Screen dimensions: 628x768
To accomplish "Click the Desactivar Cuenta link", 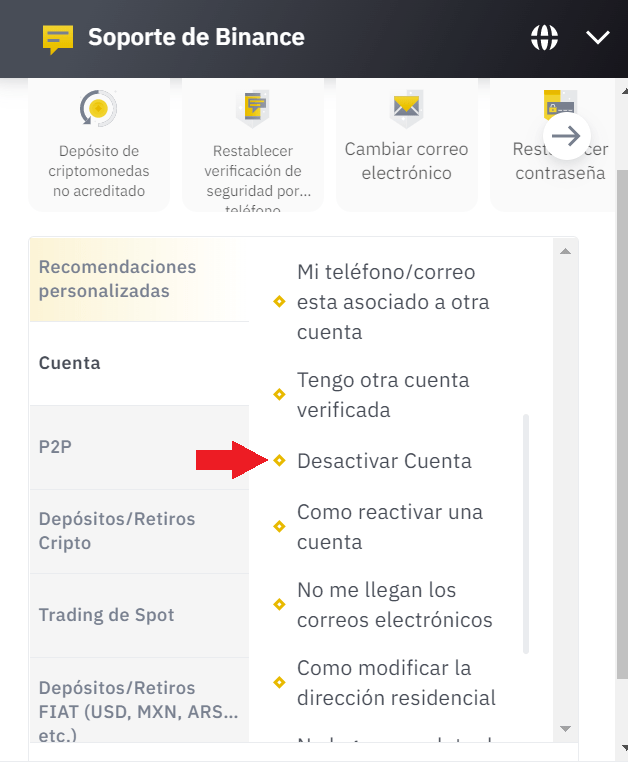I will pyautogui.click(x=384, y=461).
